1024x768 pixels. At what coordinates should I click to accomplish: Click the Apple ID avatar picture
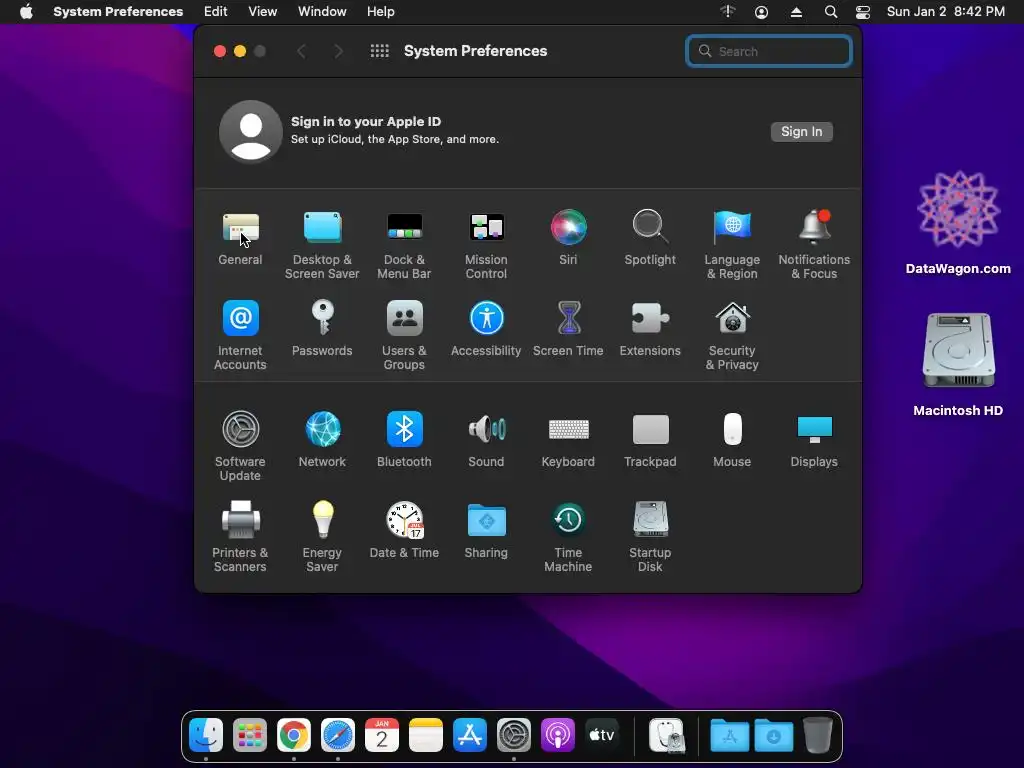[x=251, y=131]
